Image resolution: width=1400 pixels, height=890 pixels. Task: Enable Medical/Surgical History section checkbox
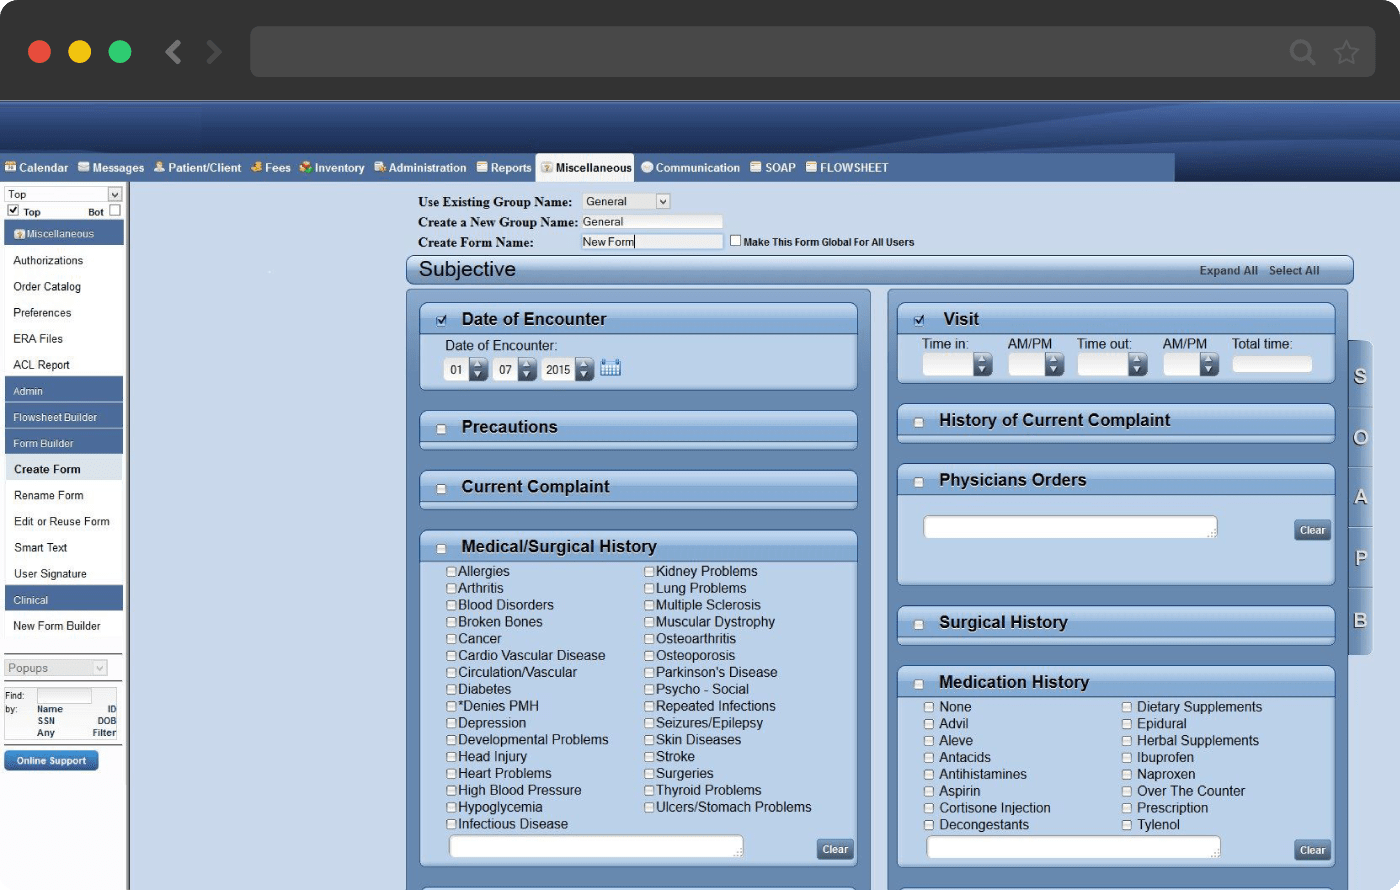(441, 548)
